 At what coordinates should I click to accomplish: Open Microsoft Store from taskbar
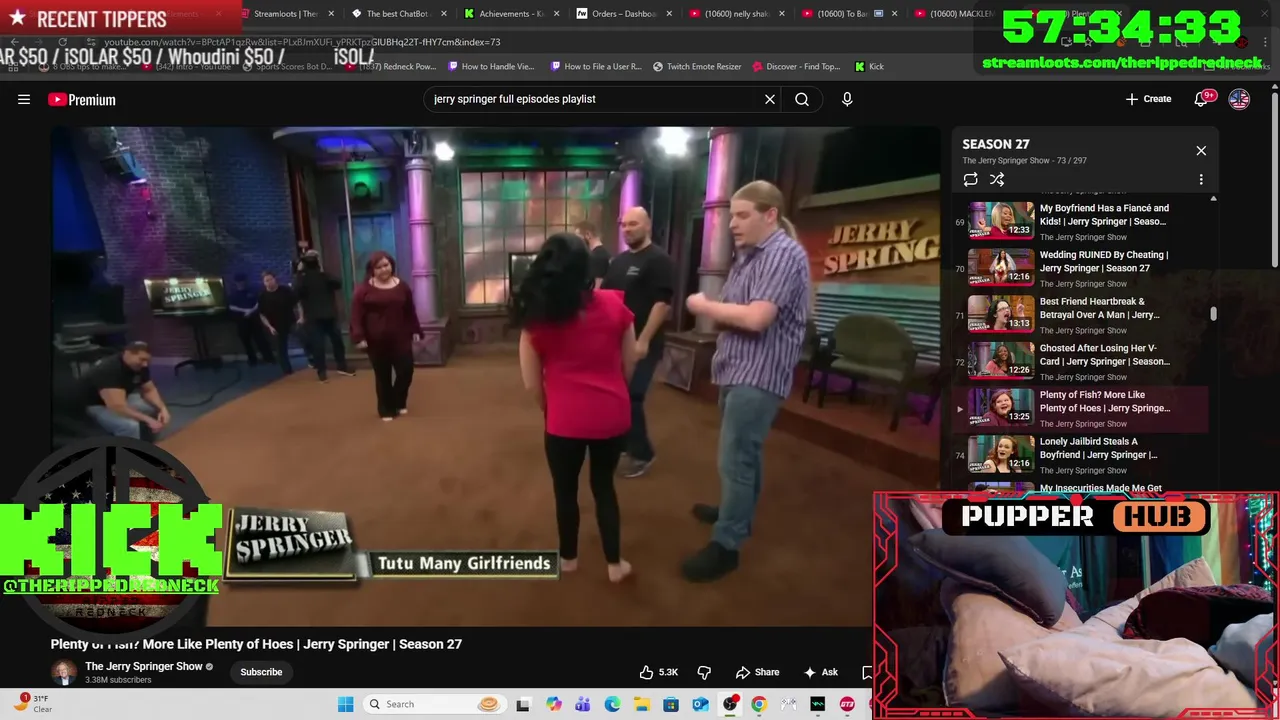click(x=671, y=704)
